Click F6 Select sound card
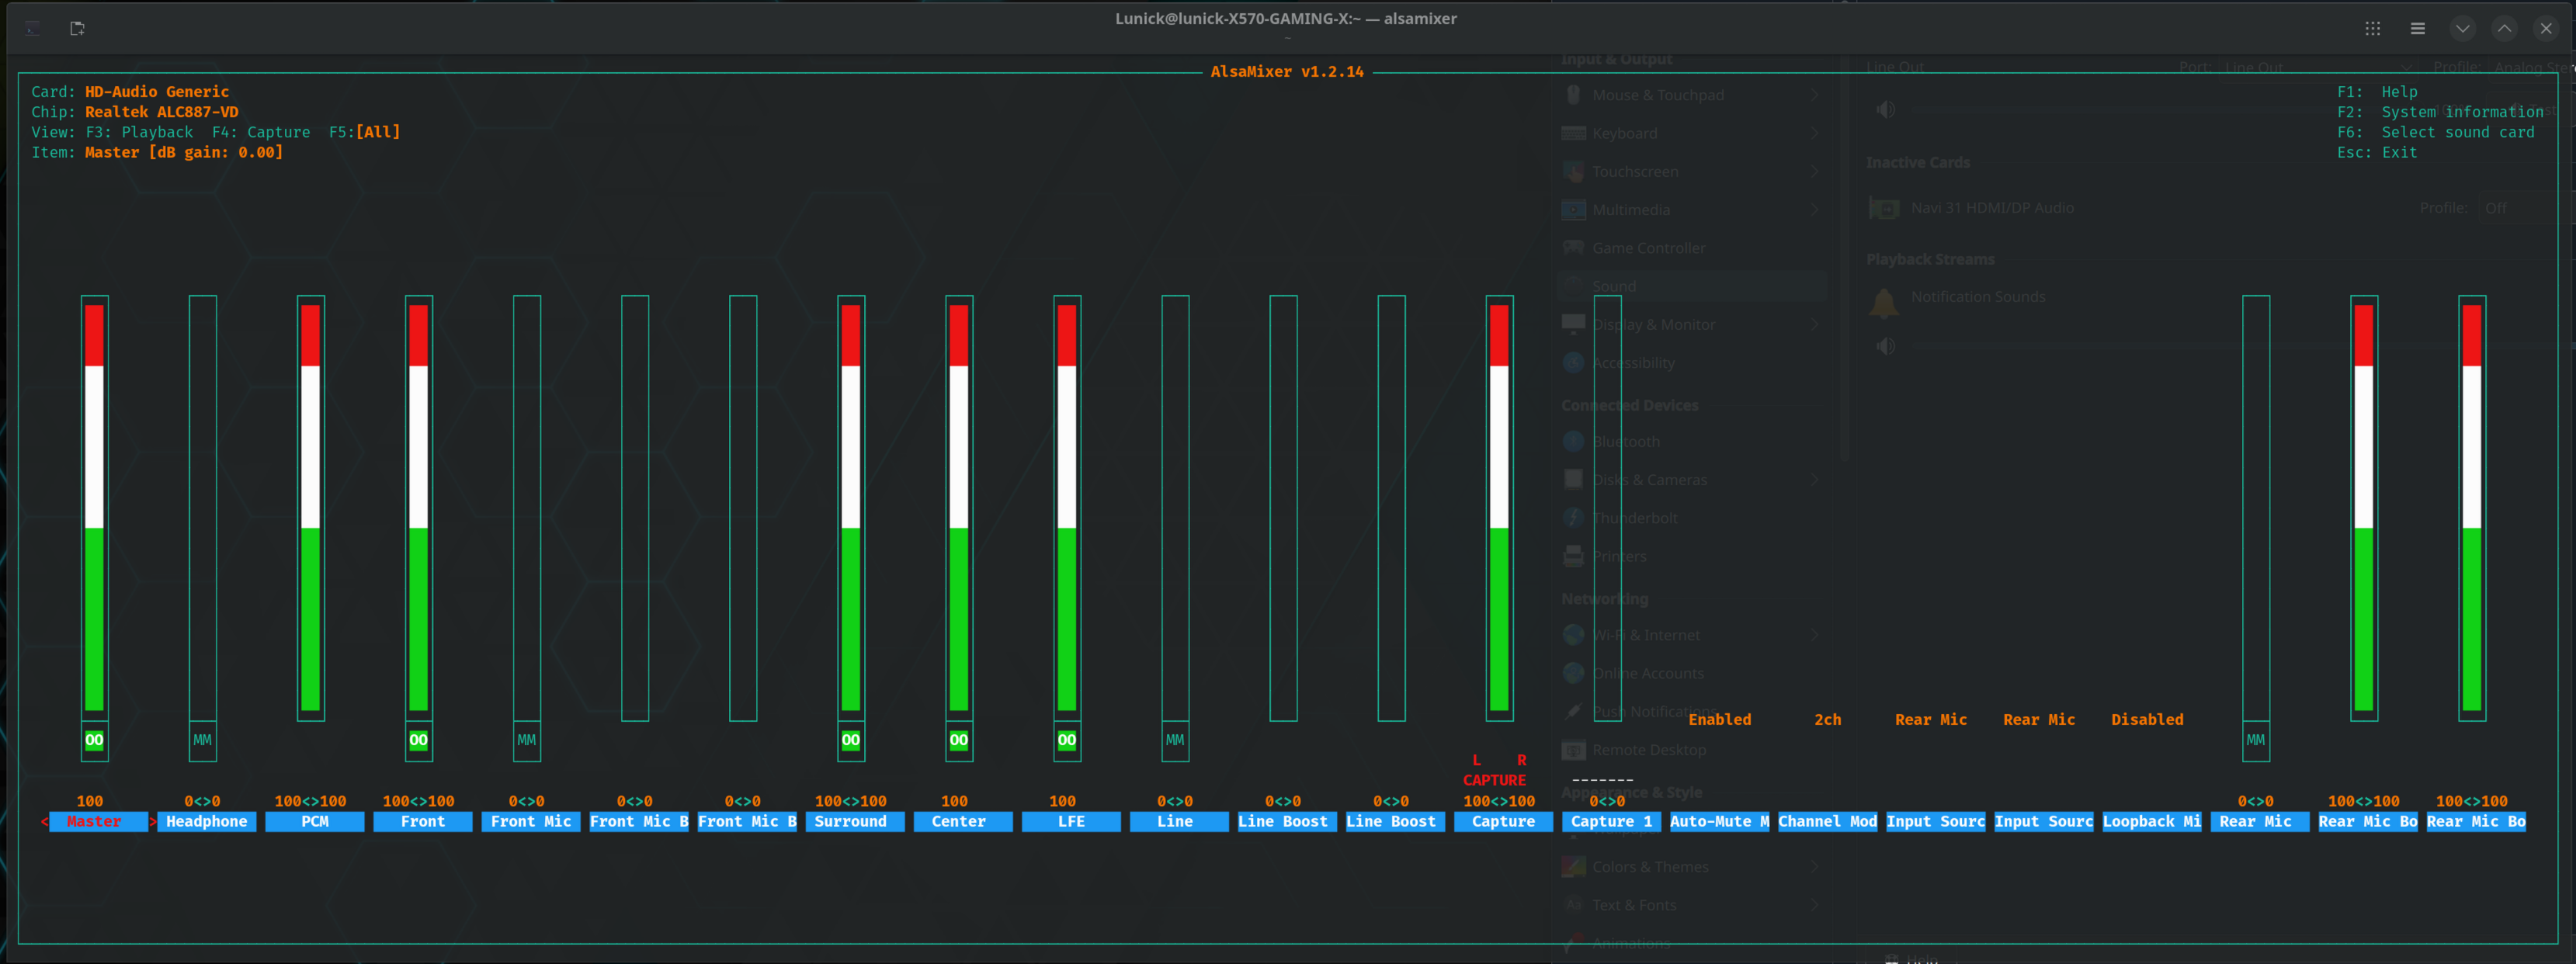 click(x=2435, y=132)
